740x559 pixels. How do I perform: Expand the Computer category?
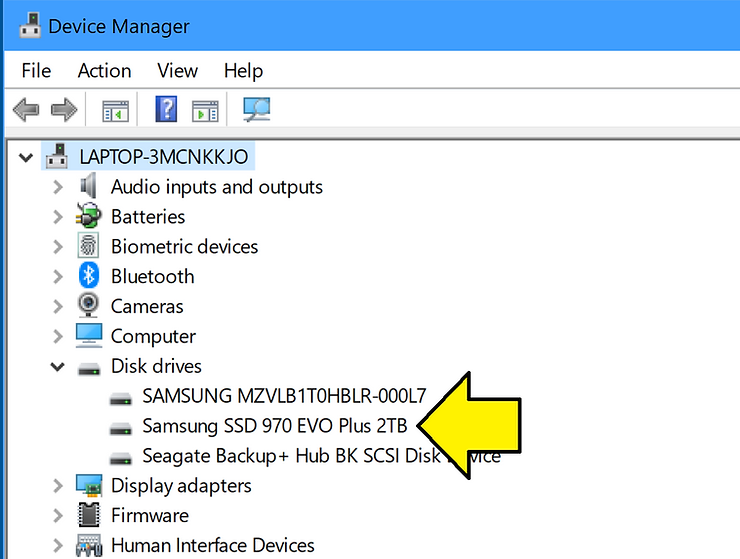coord(58,336)
